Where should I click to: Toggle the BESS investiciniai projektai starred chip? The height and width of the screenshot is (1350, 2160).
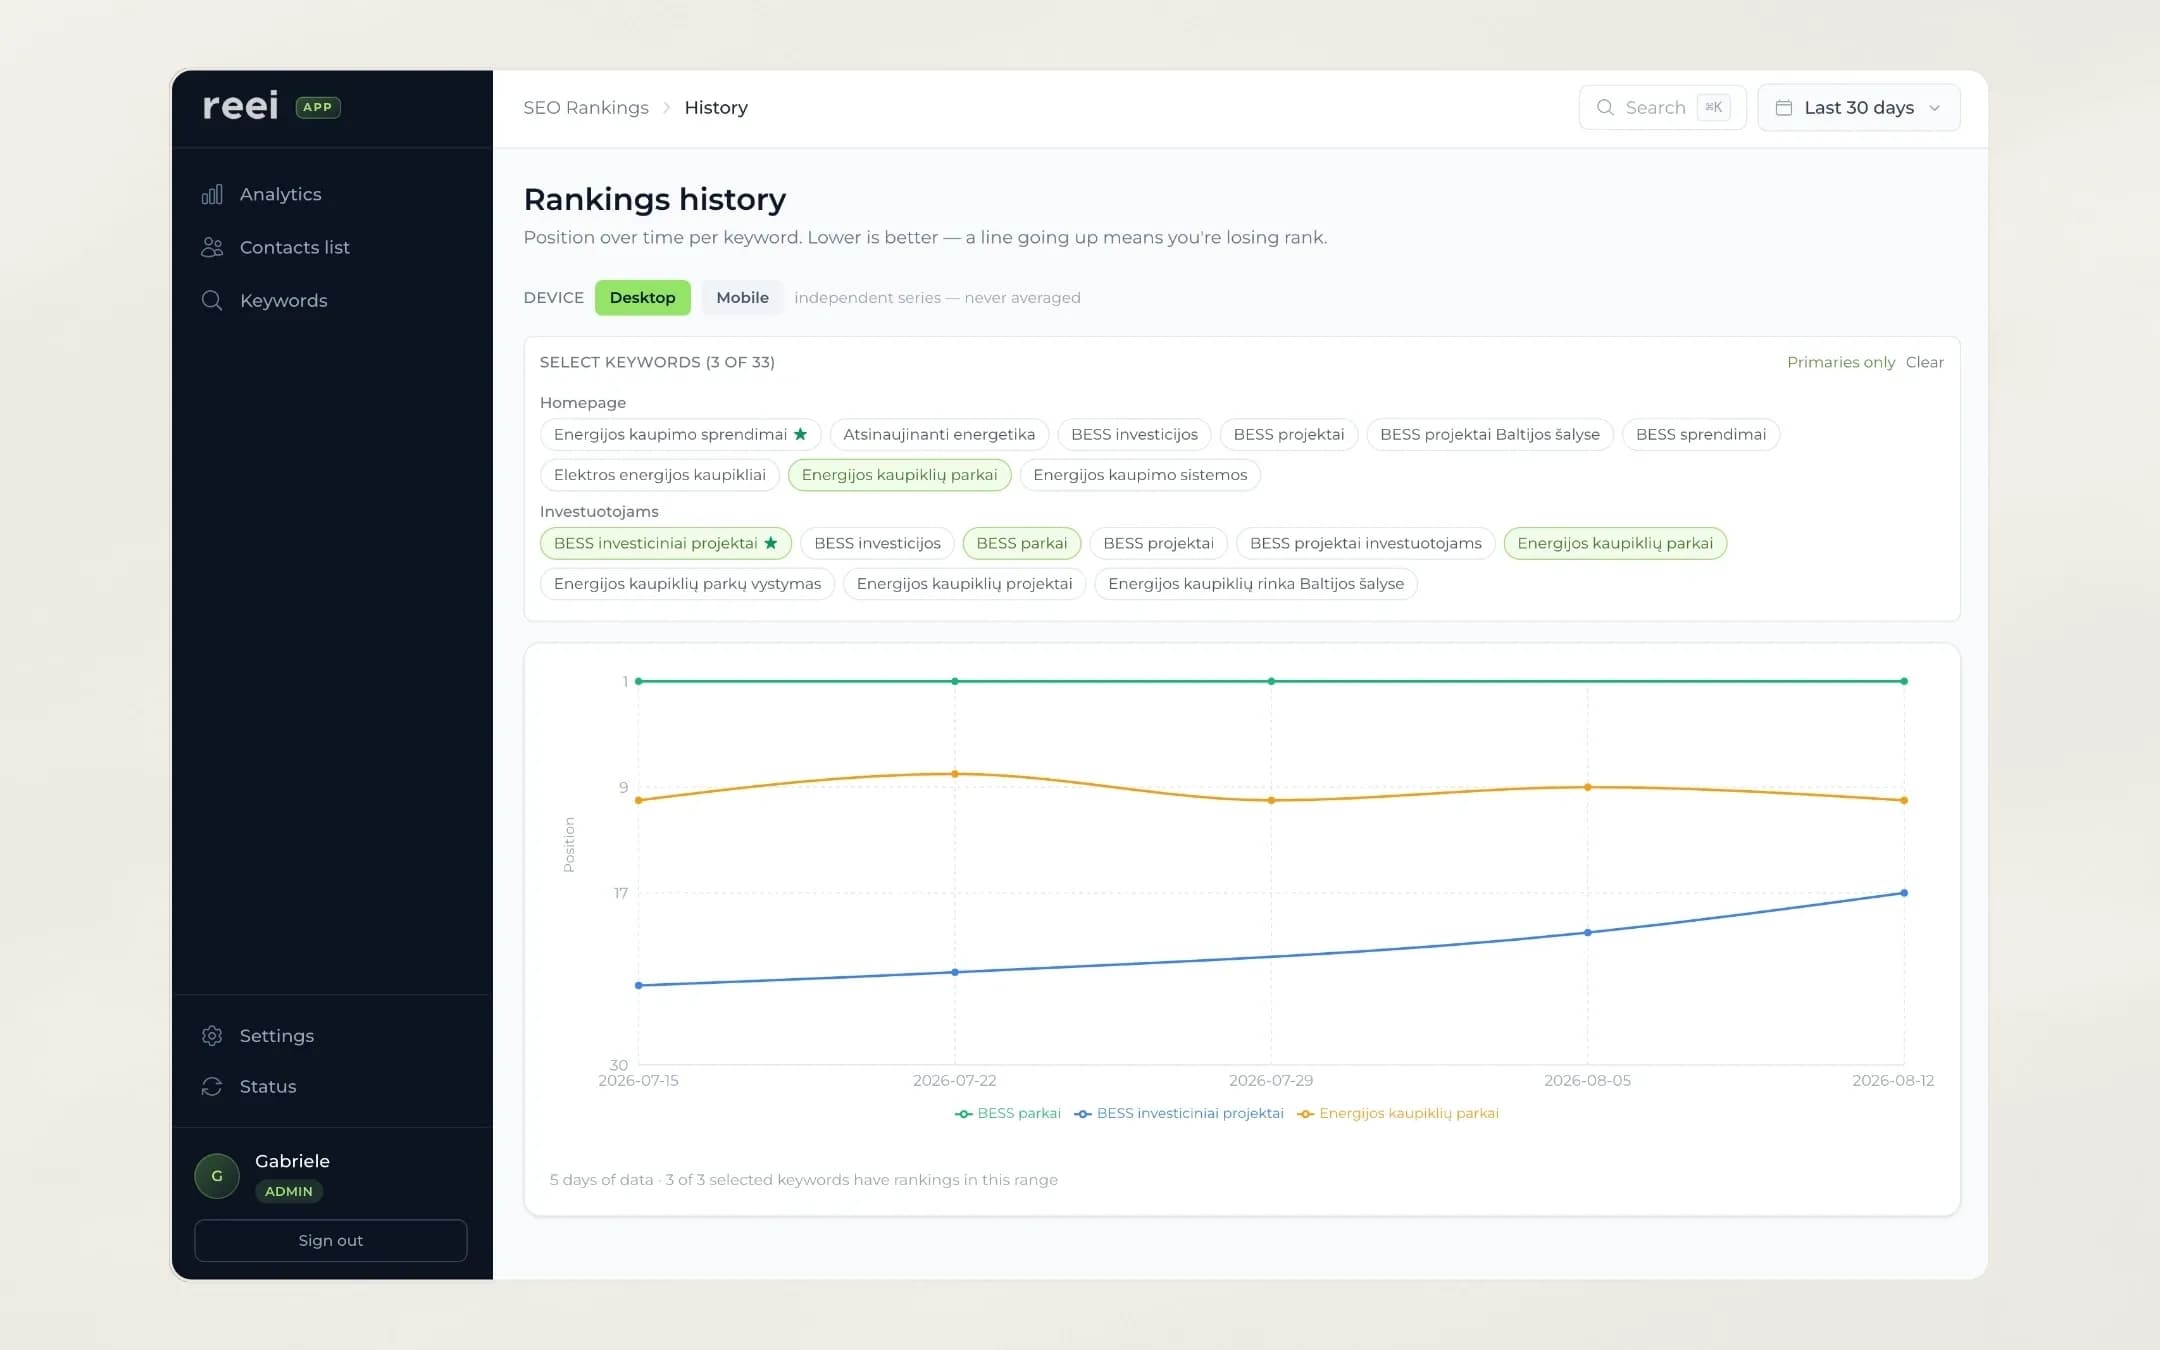tap(666, 543)
